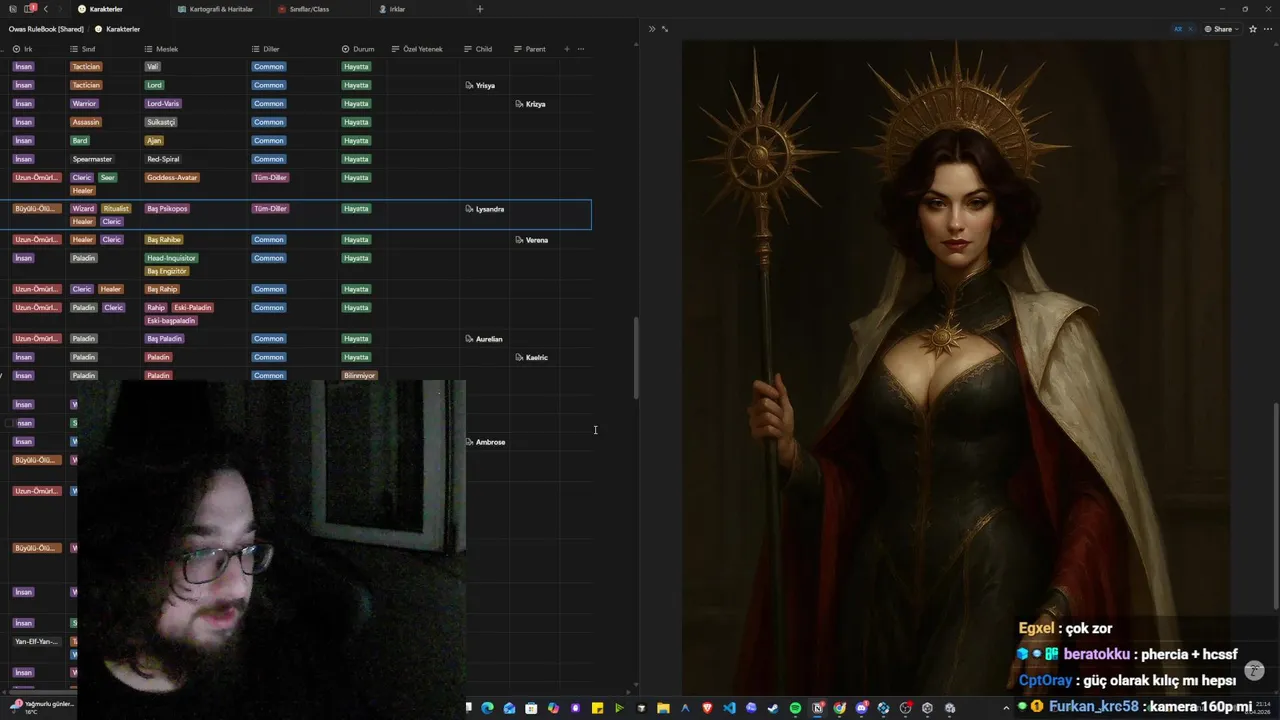Show hidden system tray icons
Viewport: 1280px width, 720px height.
pyautogui.click(x=1006, y=708)
